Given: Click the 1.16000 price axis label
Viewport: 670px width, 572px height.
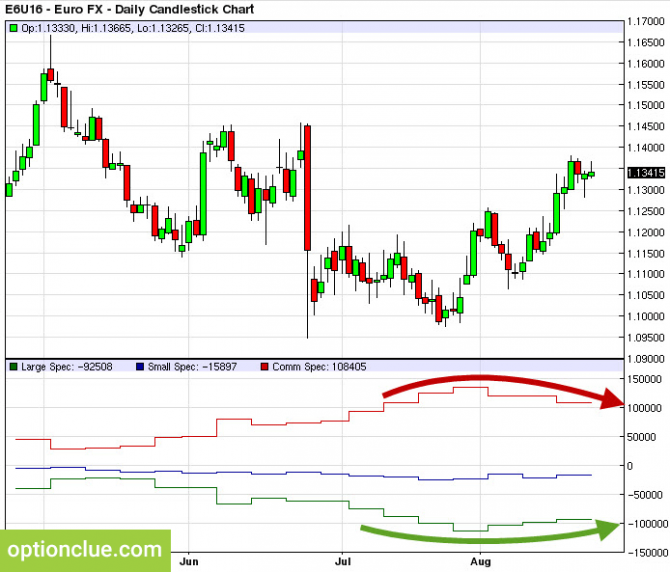Looking at the screenshot, I should pos(646,64).
